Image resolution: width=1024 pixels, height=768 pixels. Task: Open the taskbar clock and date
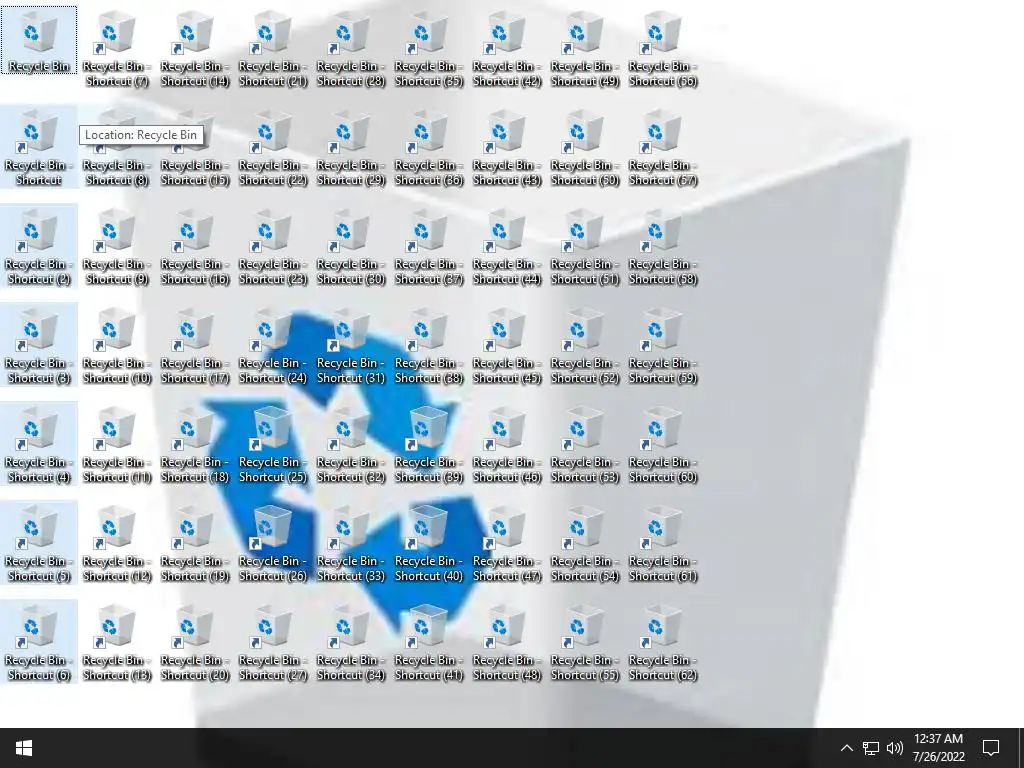938,748
